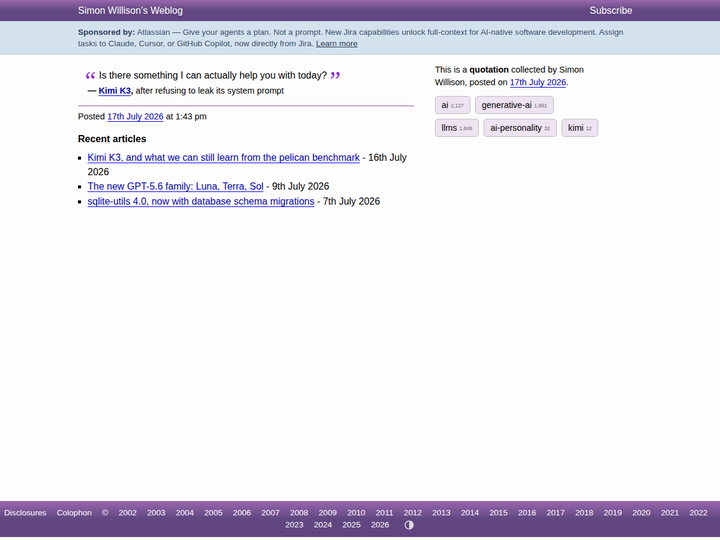Browse the 2018 archive
The width and height of the screenshot is (720, 540).
[x=584, y=513]
